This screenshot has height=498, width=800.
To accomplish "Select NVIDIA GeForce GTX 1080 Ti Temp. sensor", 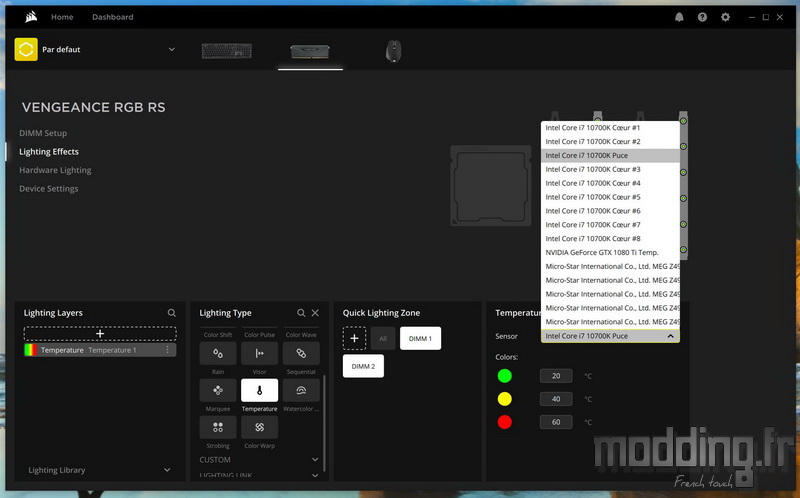I will [610, 252].
